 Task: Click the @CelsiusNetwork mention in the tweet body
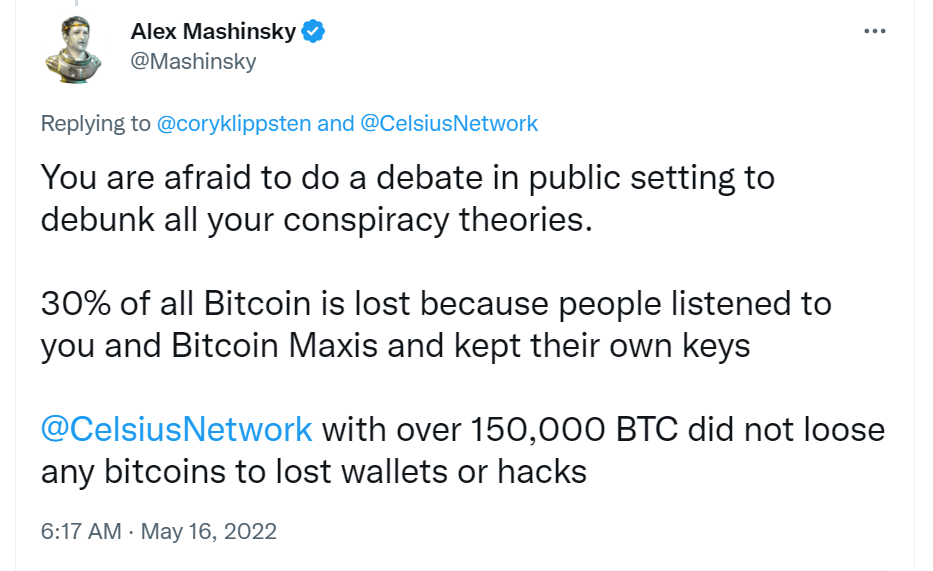tap(177, 429)
